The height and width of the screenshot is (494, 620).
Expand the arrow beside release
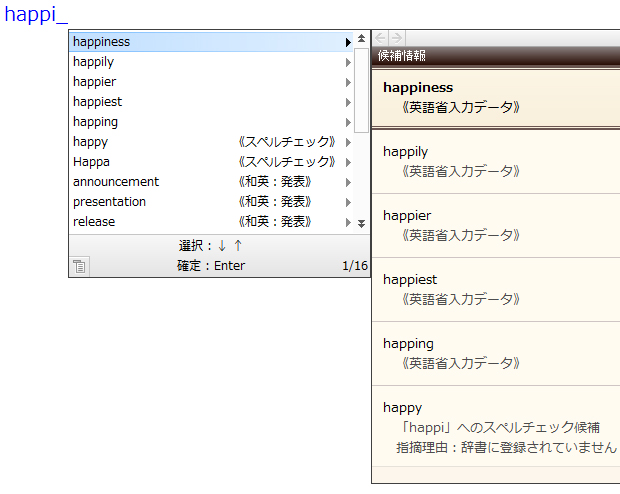pyautogui.click(x=348, y=222)
